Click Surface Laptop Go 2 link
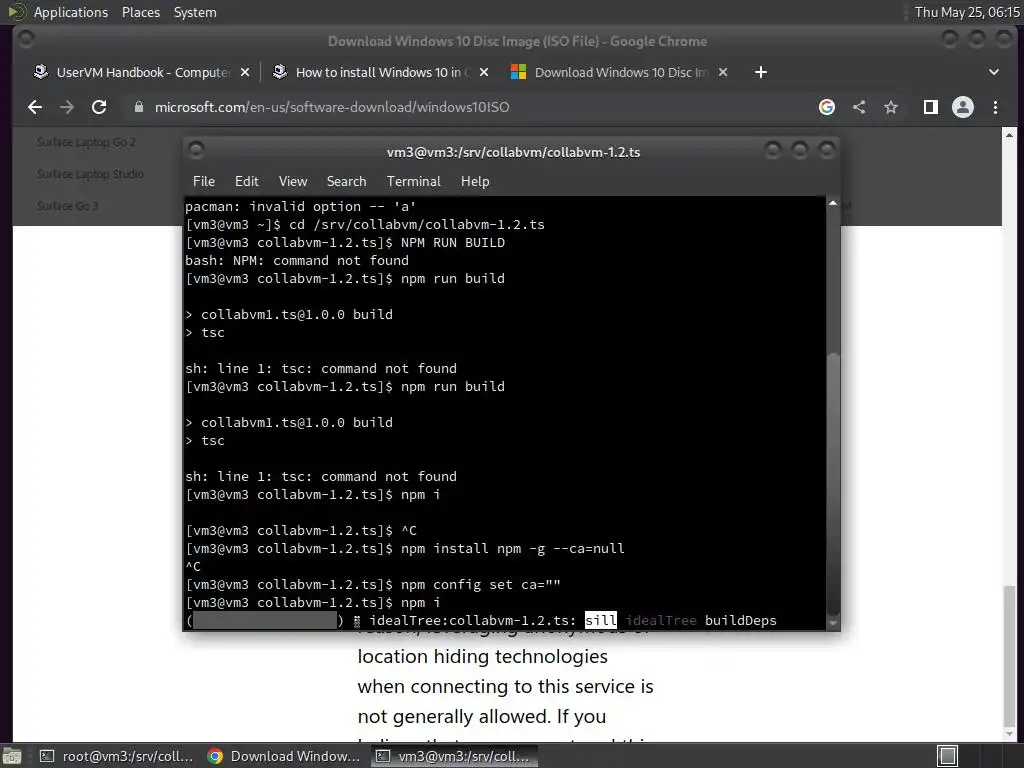 point(86,142)
